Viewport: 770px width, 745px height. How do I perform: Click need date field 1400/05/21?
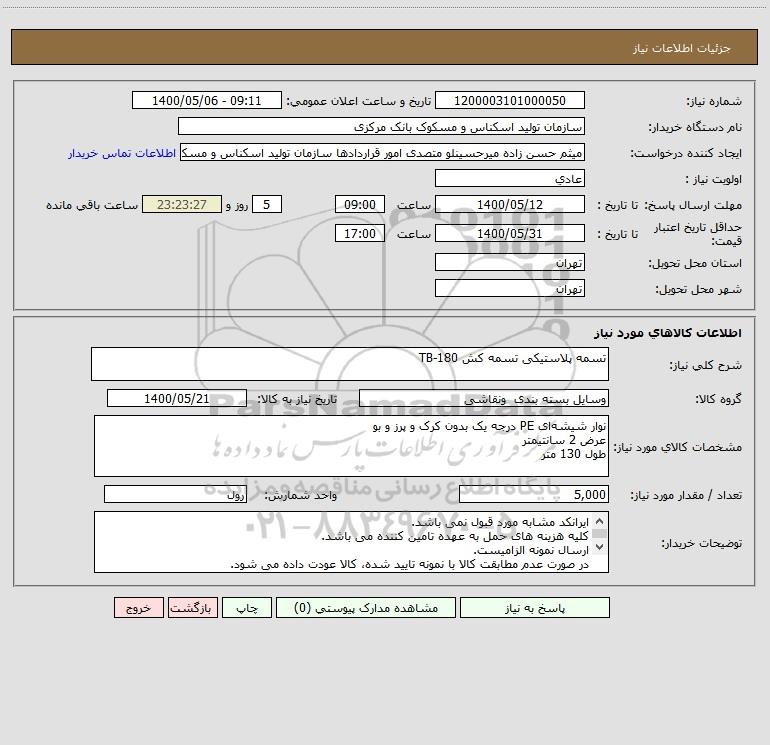177,398
